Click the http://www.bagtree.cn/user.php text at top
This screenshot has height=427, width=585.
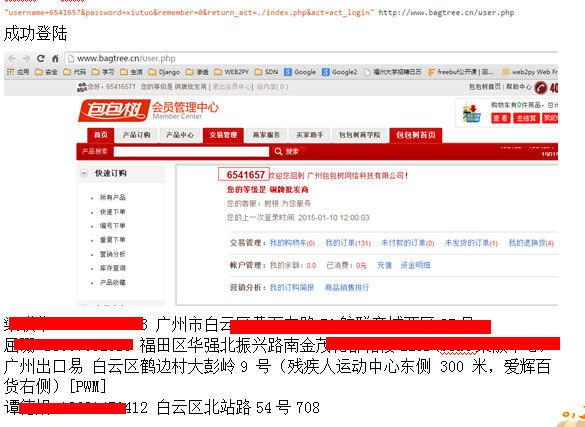(x=446, y=13)
